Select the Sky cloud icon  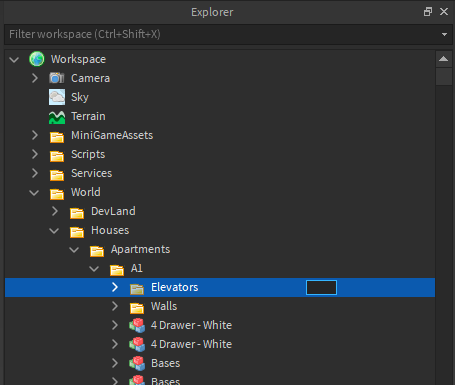tap(57, 97)
